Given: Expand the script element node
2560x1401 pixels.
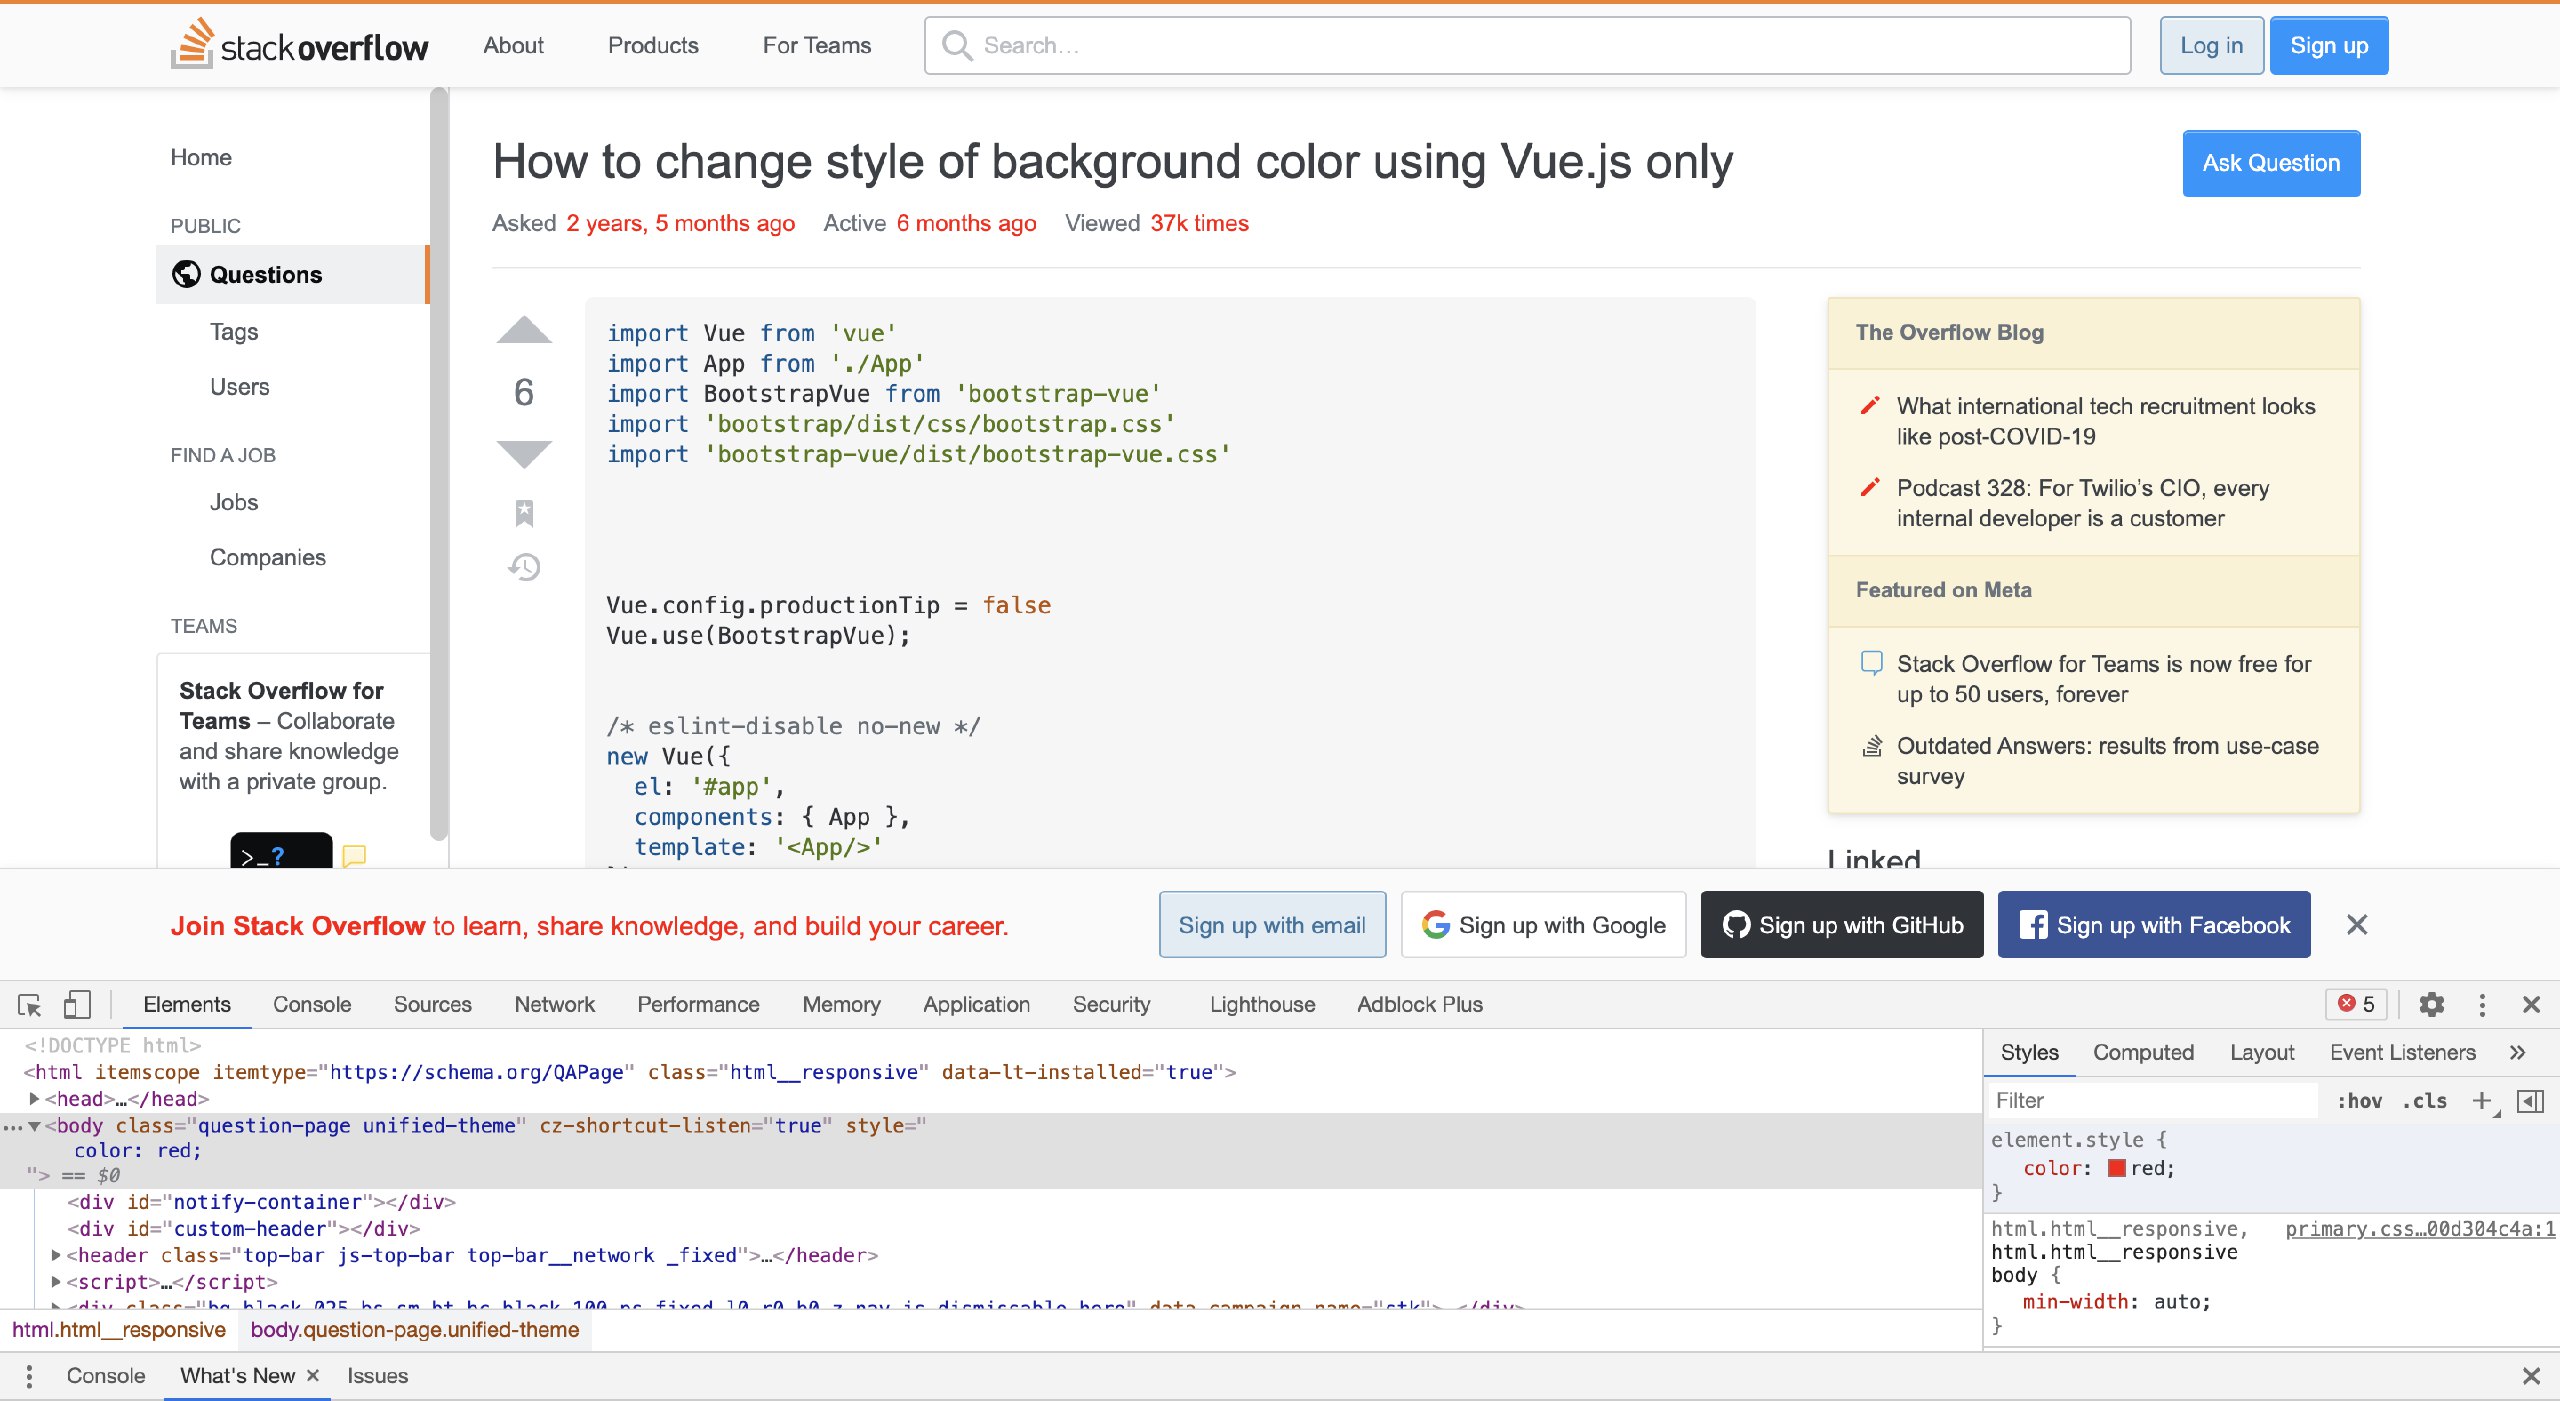Looking at the screenshot, I should point(56,1281).
